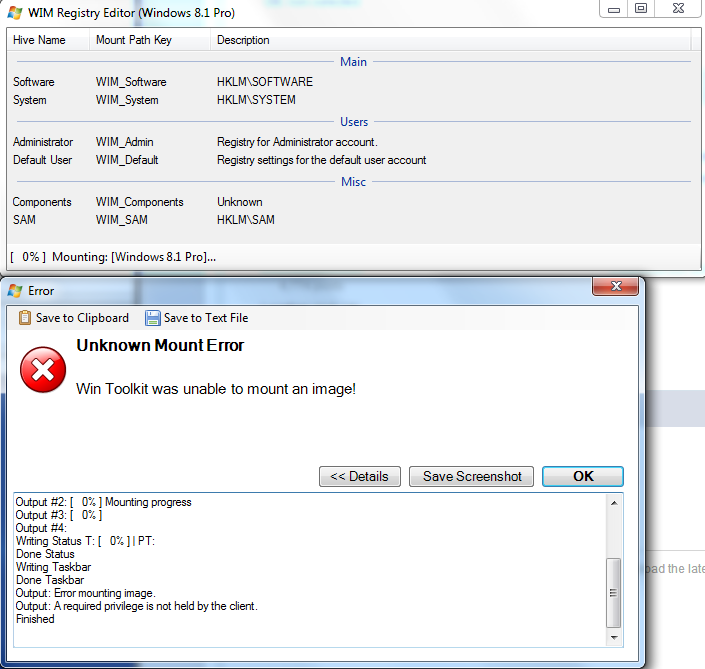
Task: Click the 'Unknown Mount Error' heading
Action: coord(160,345)
